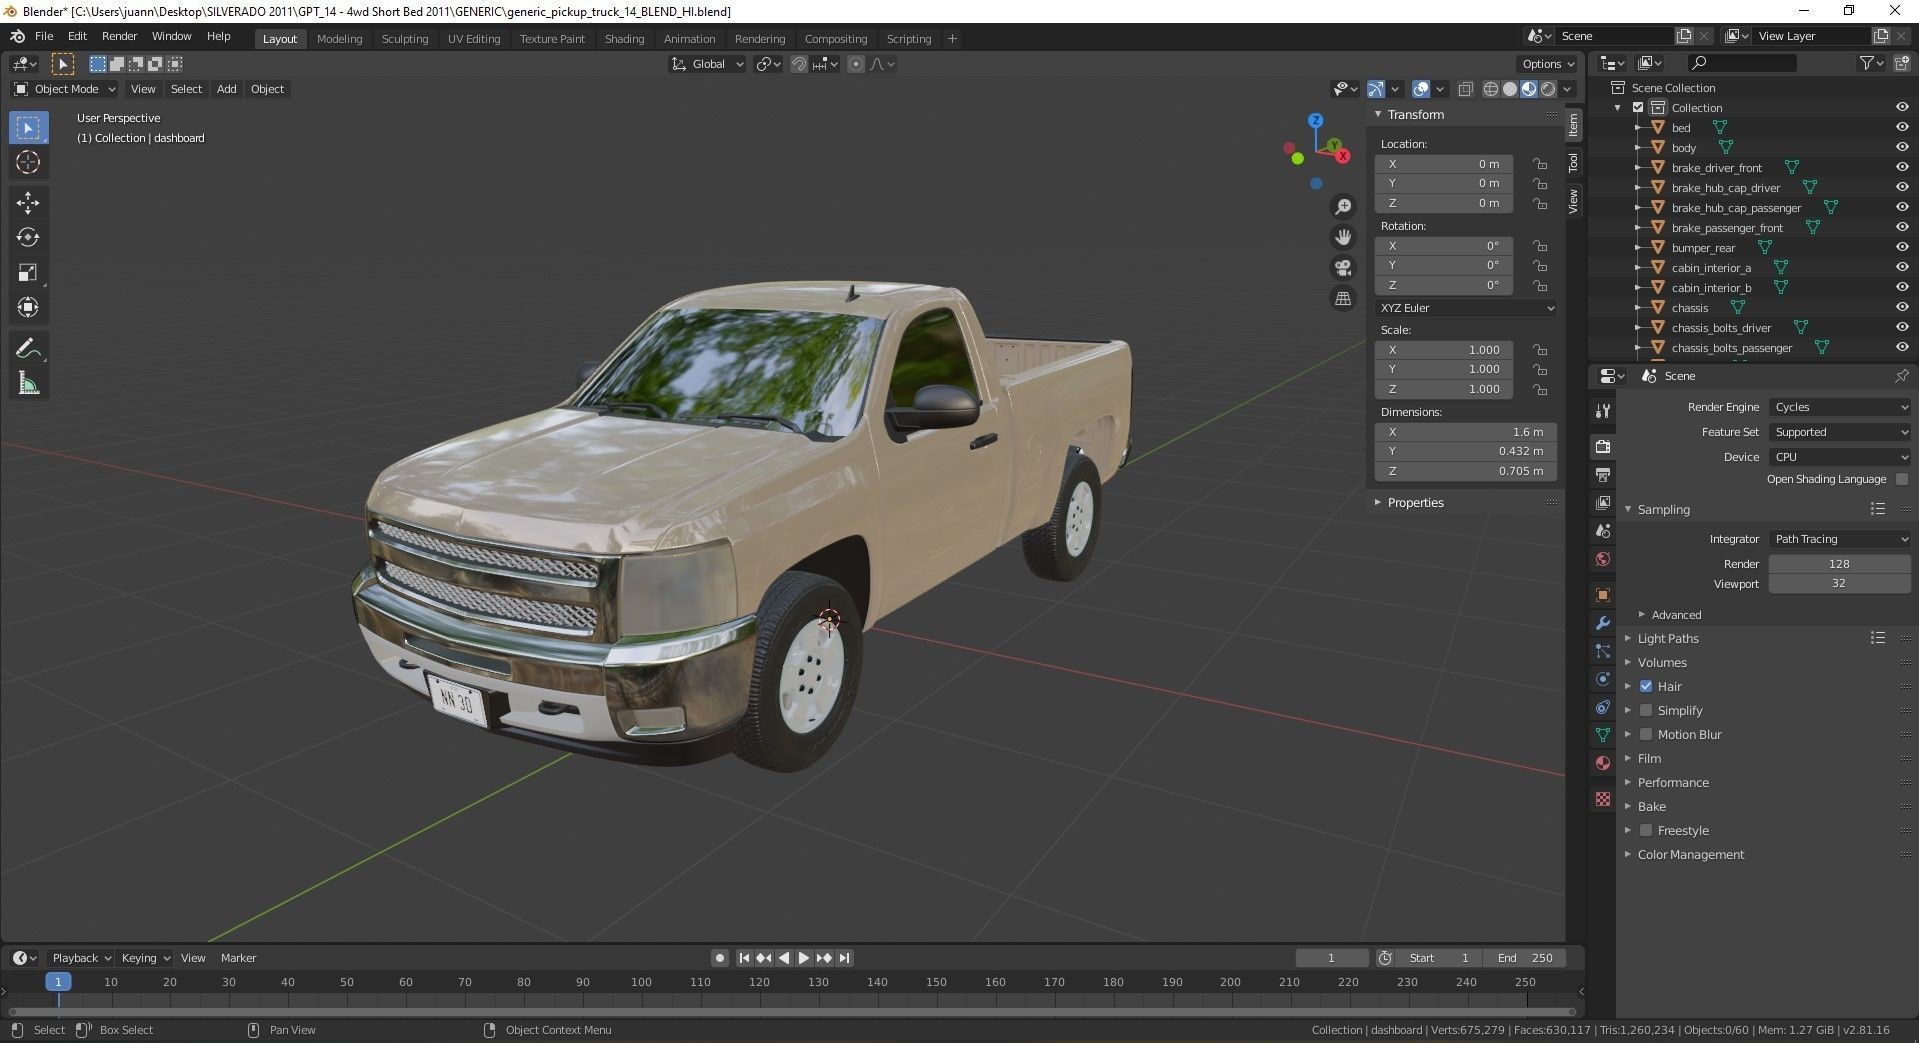This screenshot has height=1043, width=1919.
Task: Select the Measure tool
Action: (x=28, y=383)
